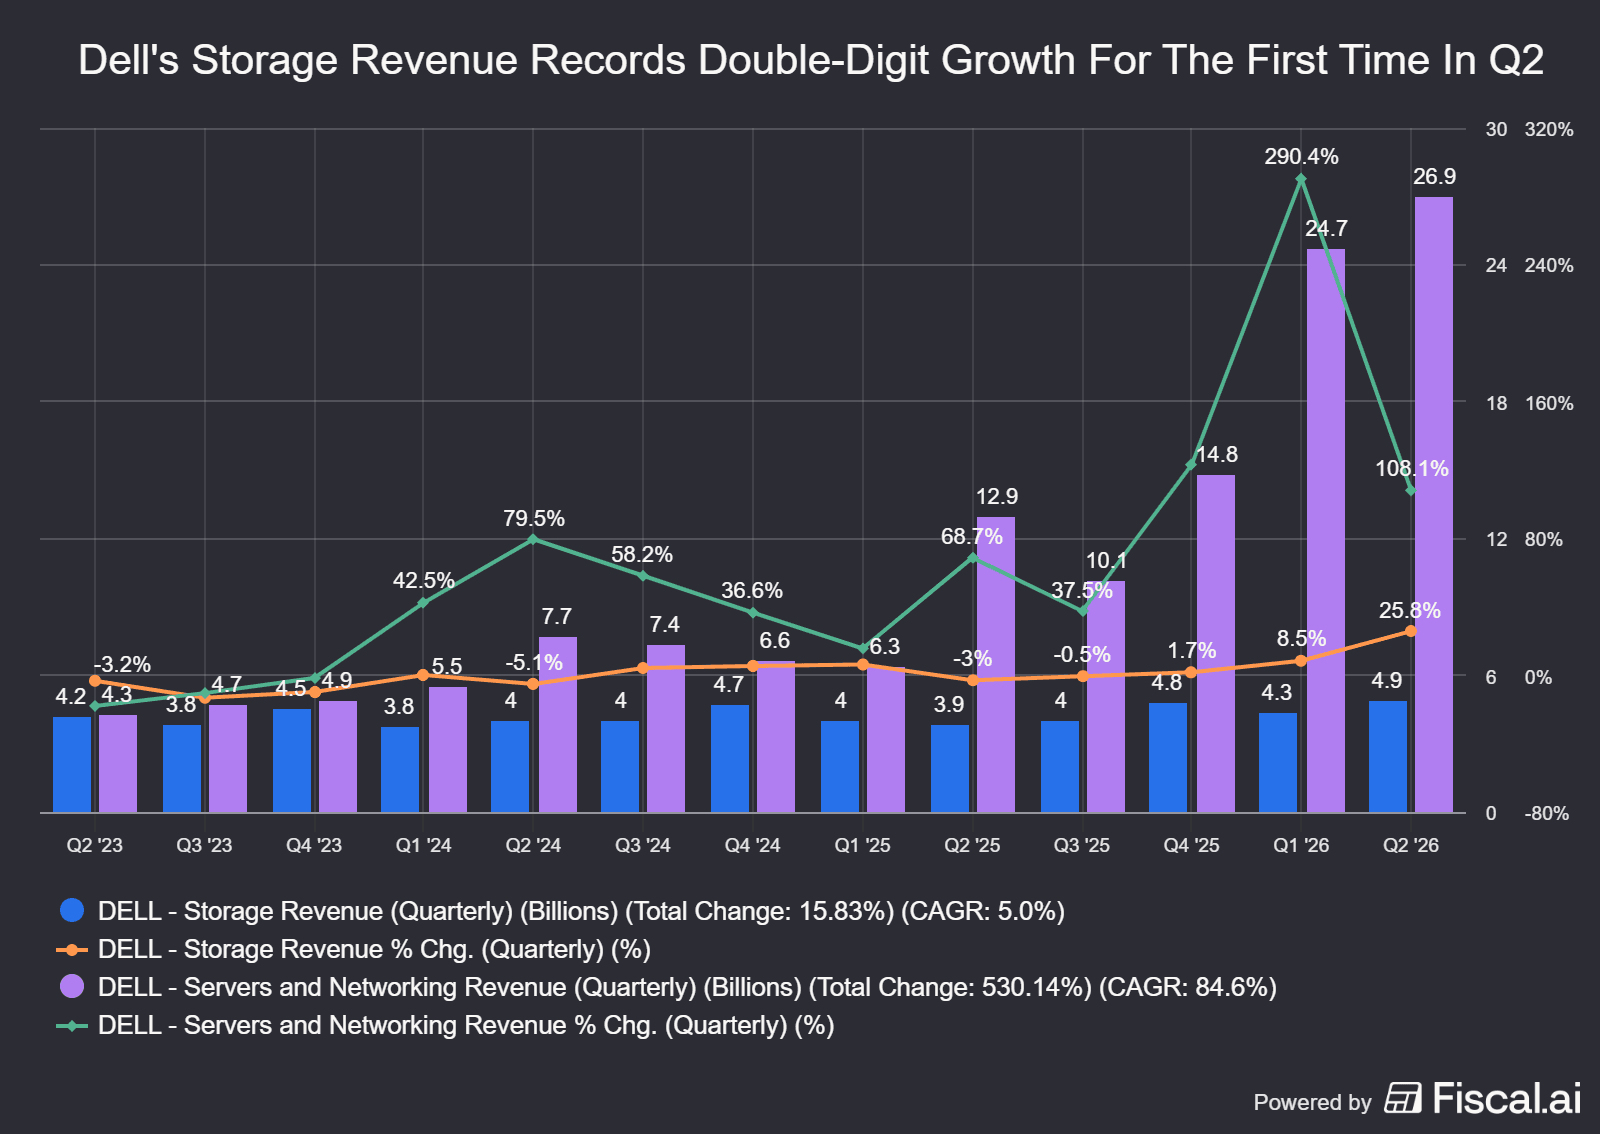Viewport: 1600px width, 1134px height.
Task: Click the Q1 '24 x-axis label
Action: 424,845
